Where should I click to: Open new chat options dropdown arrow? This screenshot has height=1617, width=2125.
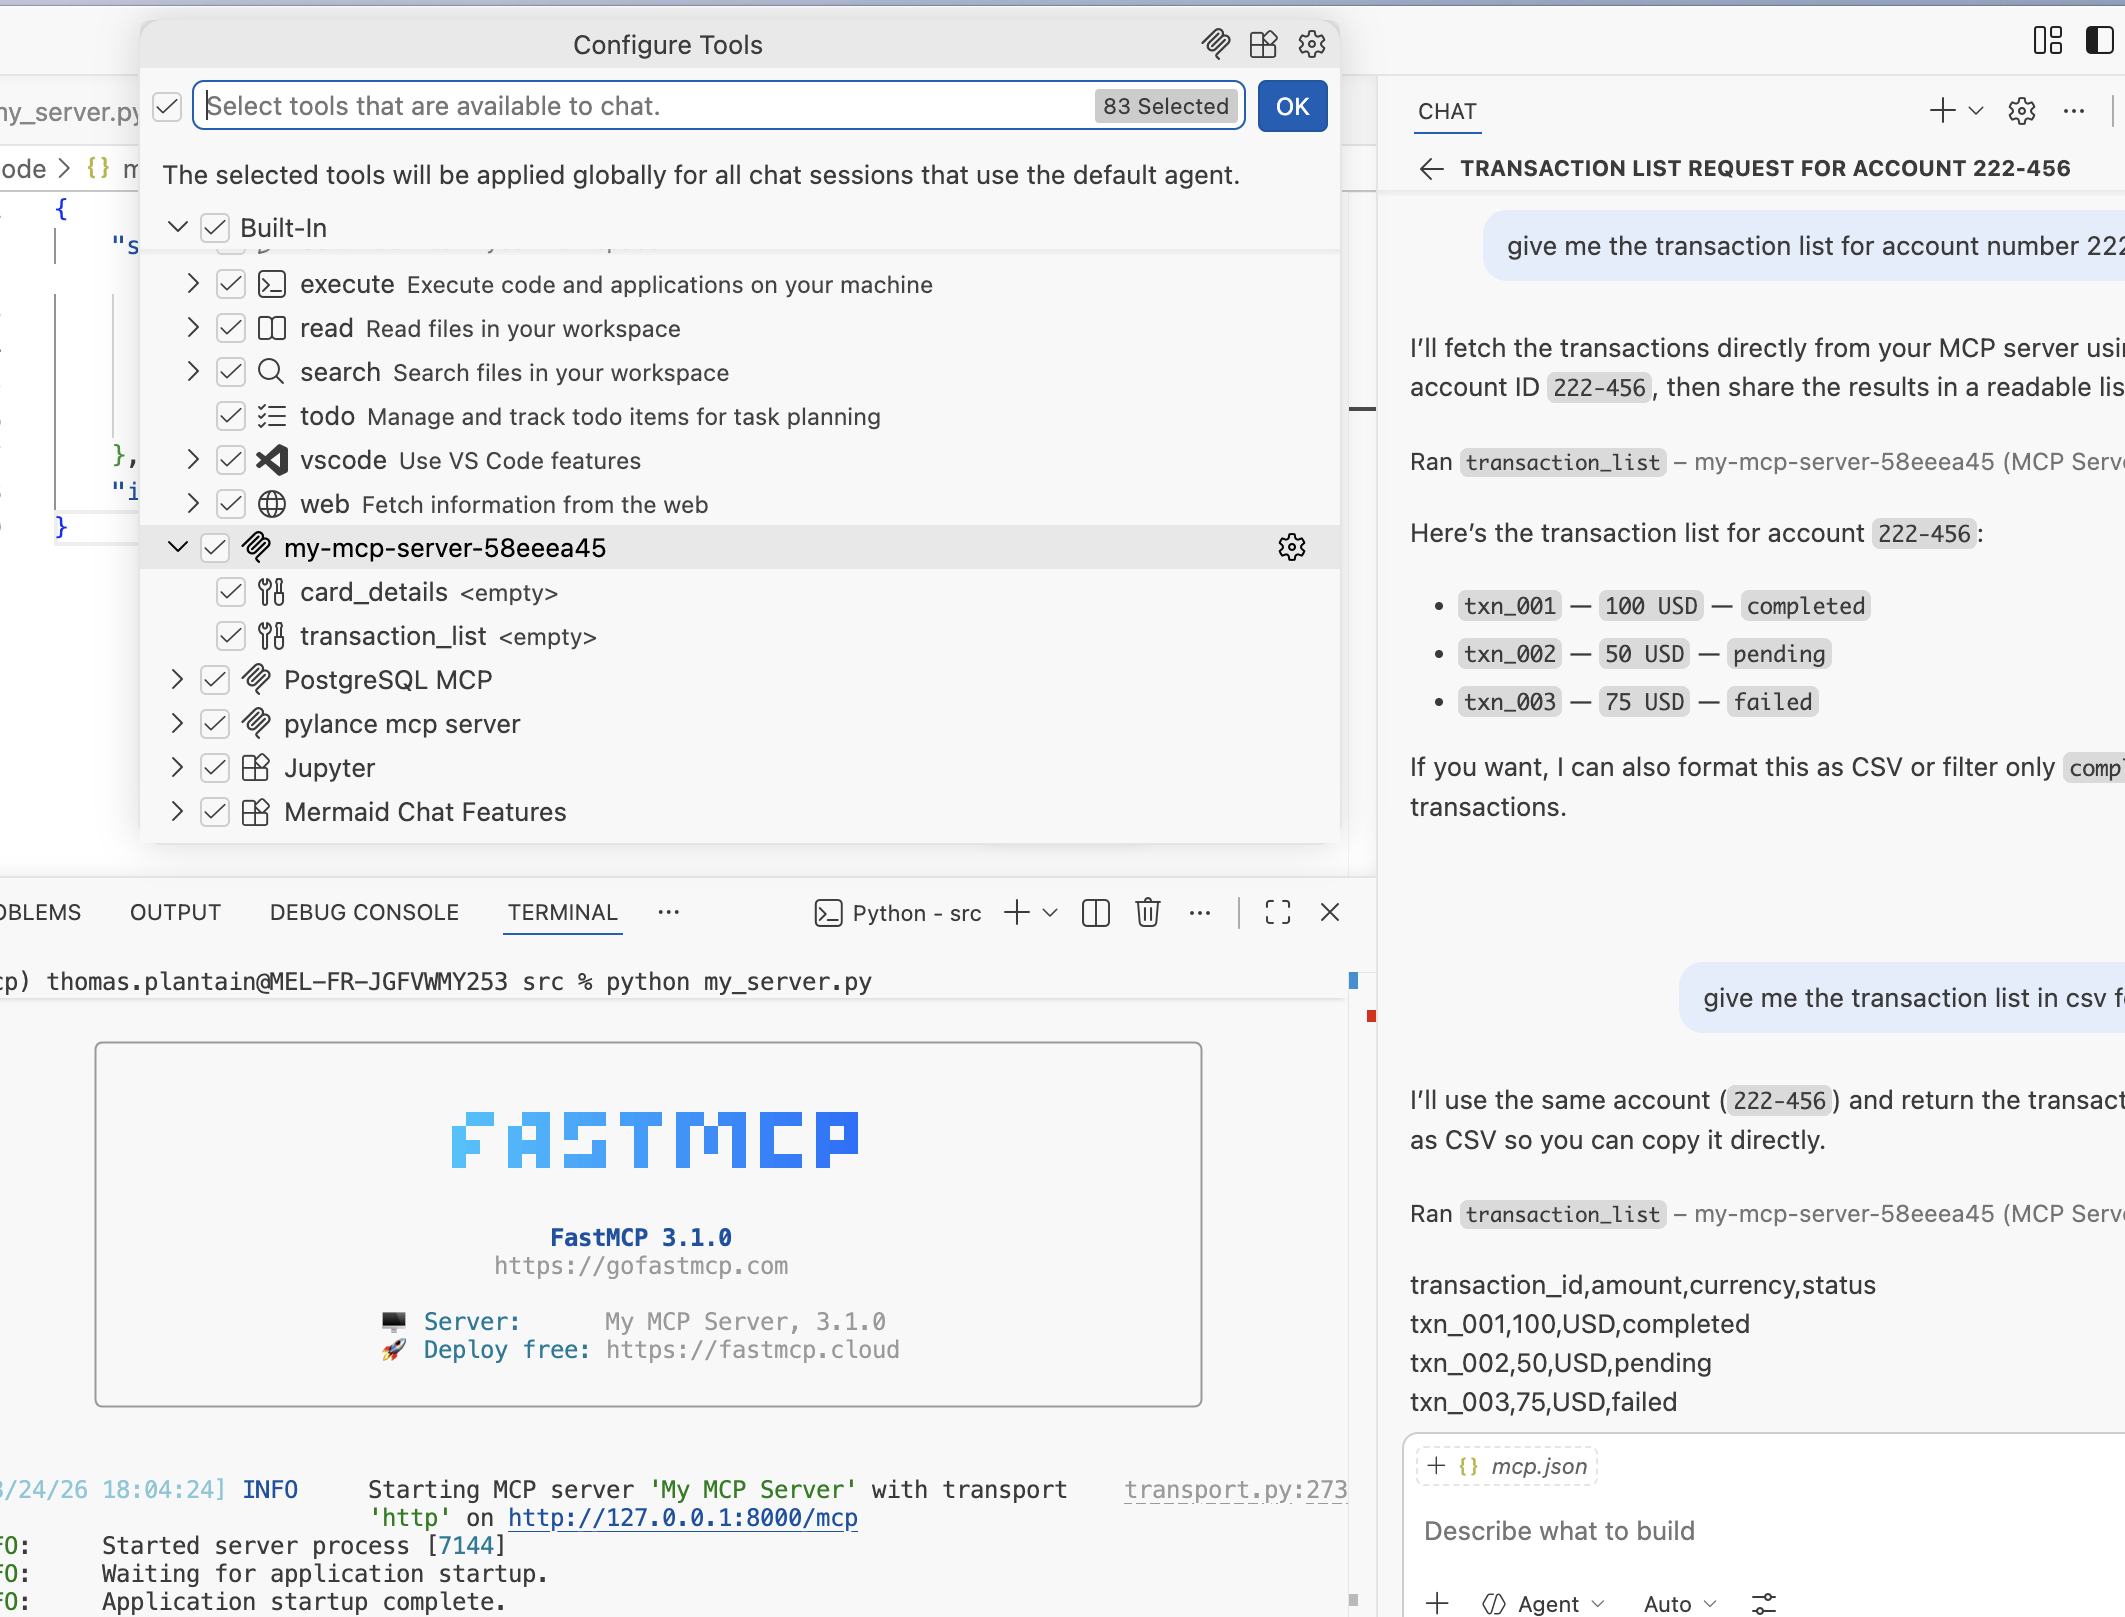tap(1976, 111)
